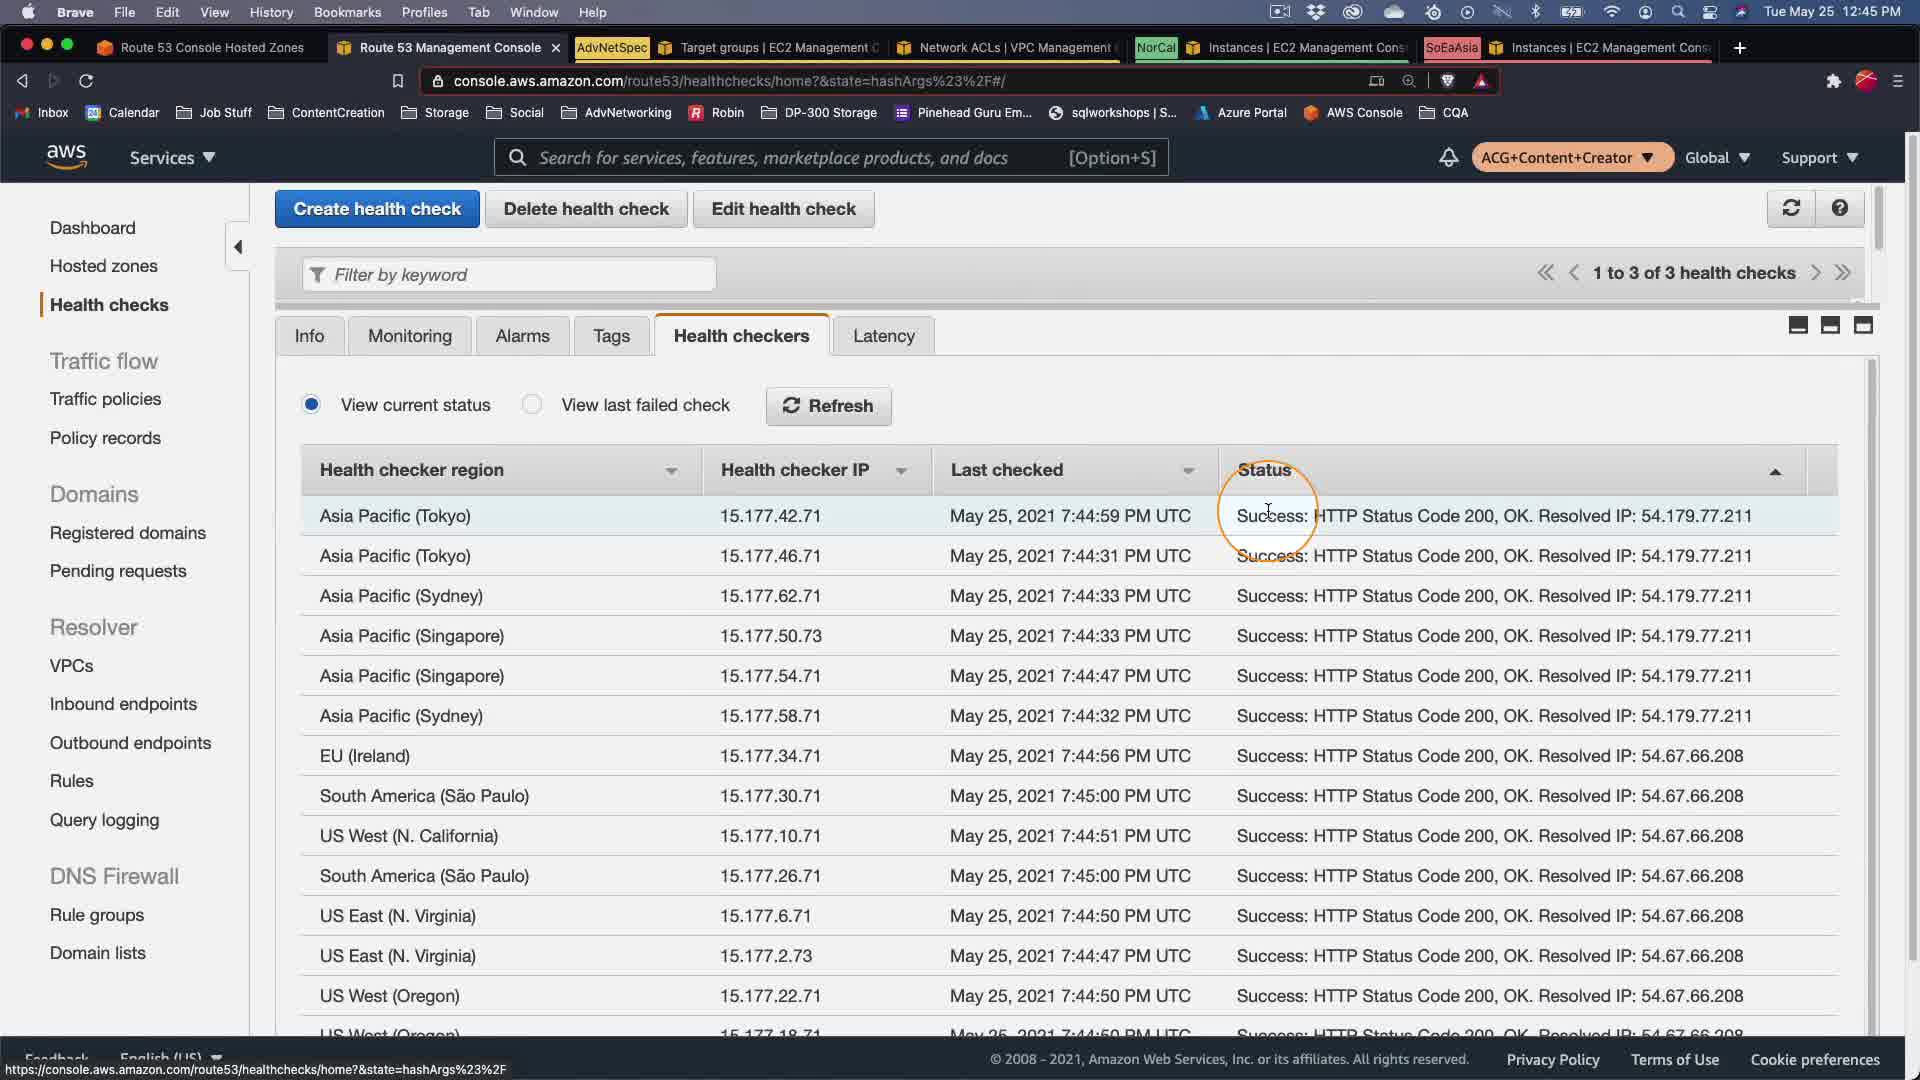The image size is (1920, 1080).
Task: Open the Global region dropdown
Action: click(1717, 158)
